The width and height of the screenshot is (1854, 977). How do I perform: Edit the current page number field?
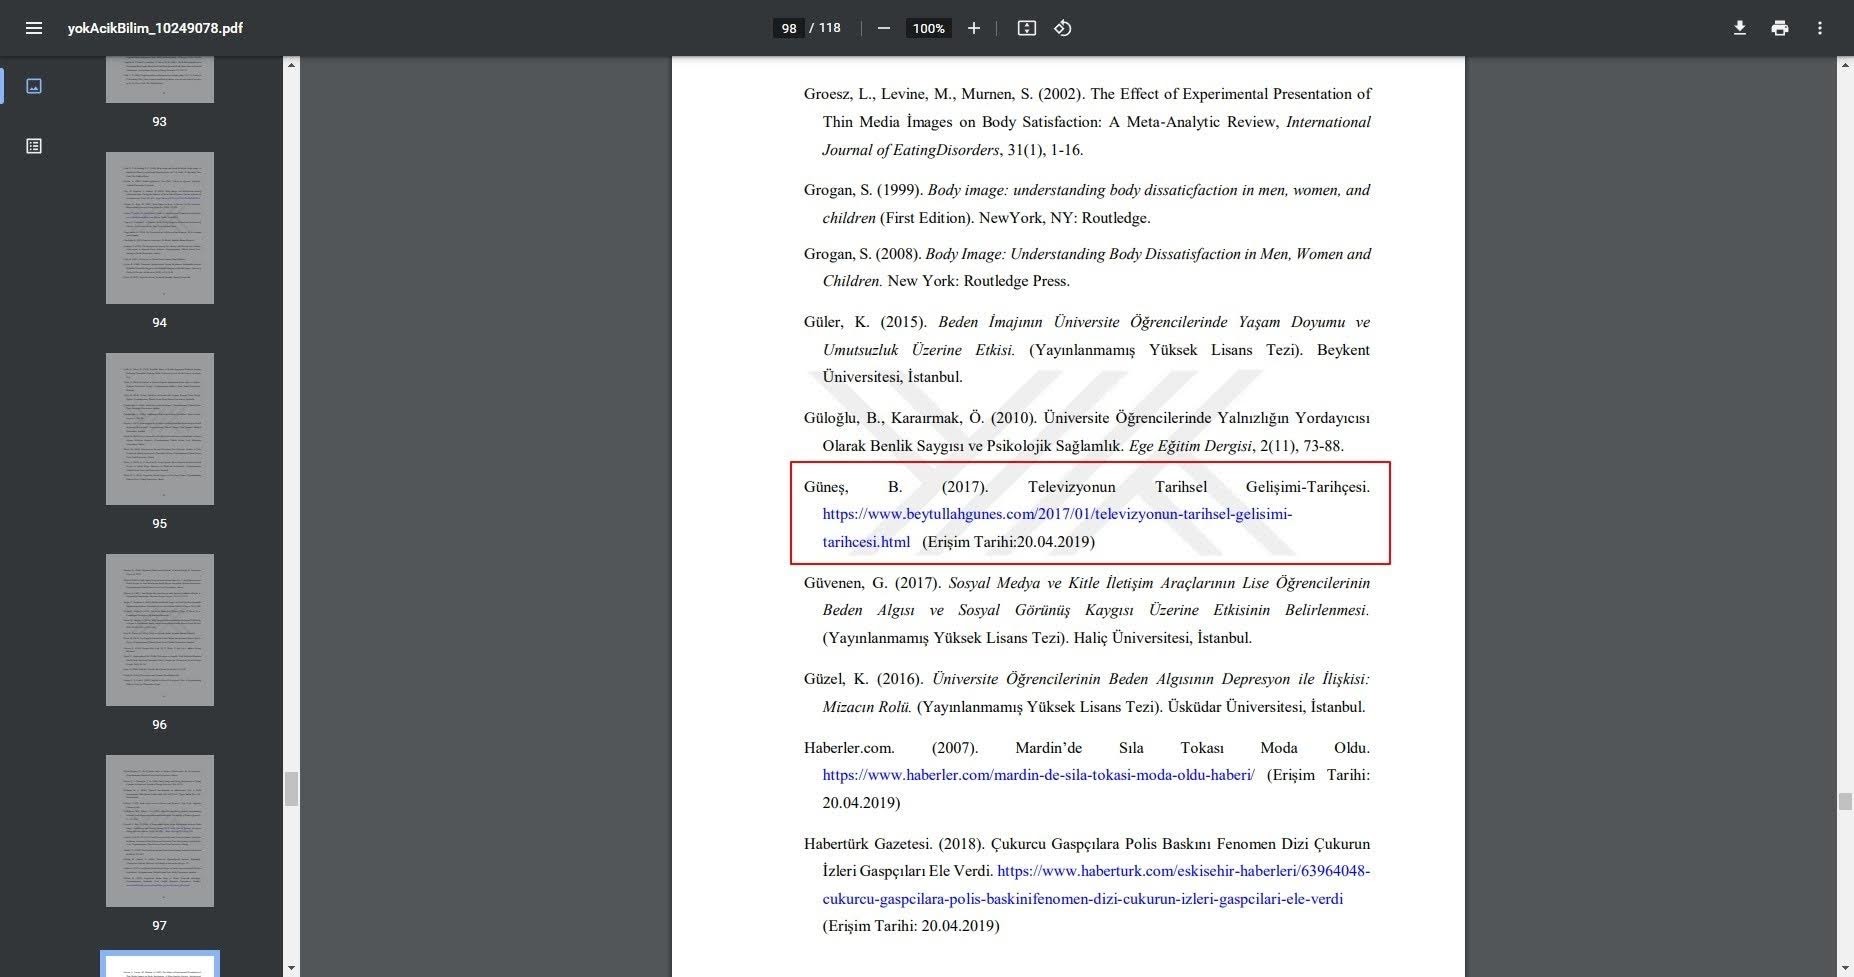[789, 28]
